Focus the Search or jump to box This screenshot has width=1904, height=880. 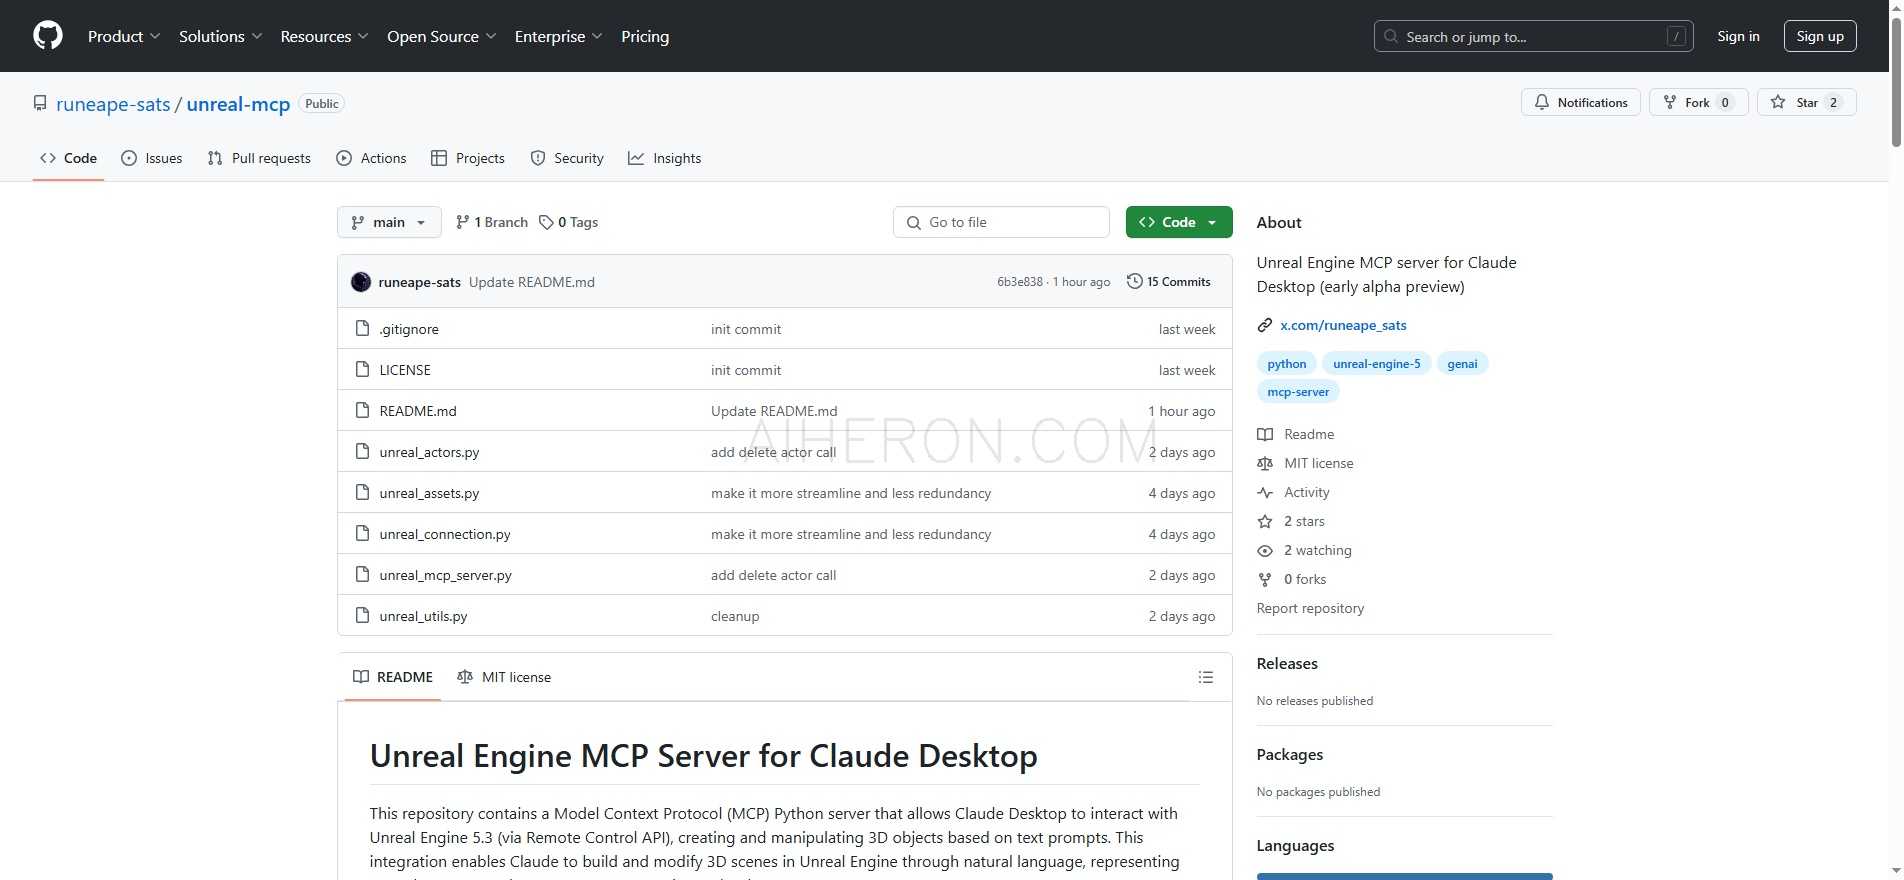pyautogui.click(x=1533, y=36)
